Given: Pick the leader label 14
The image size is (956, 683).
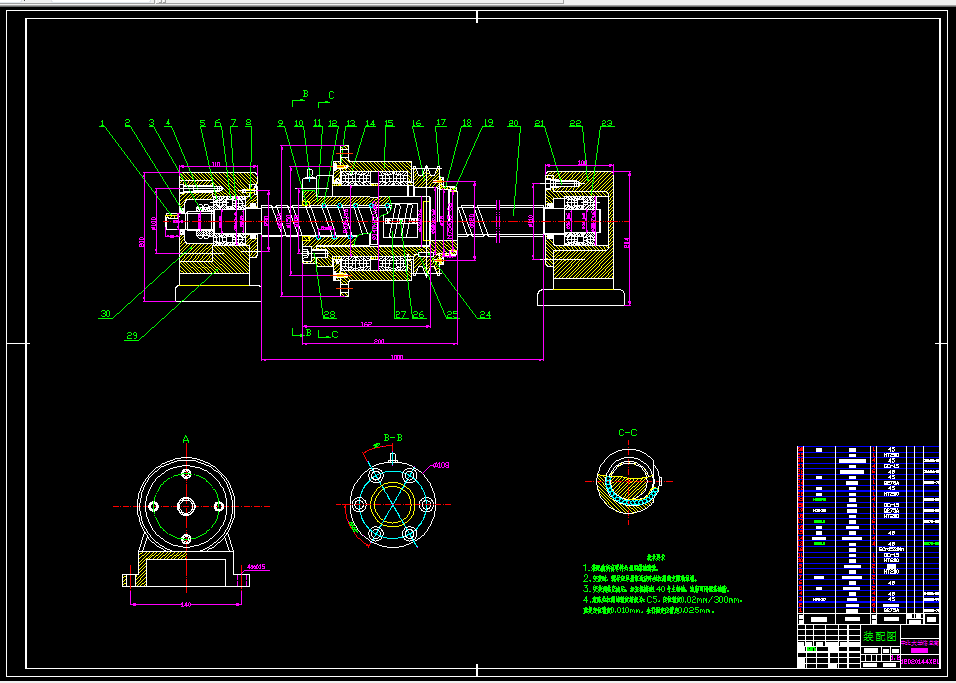Looking at the screenshot, I should point(370,123).
